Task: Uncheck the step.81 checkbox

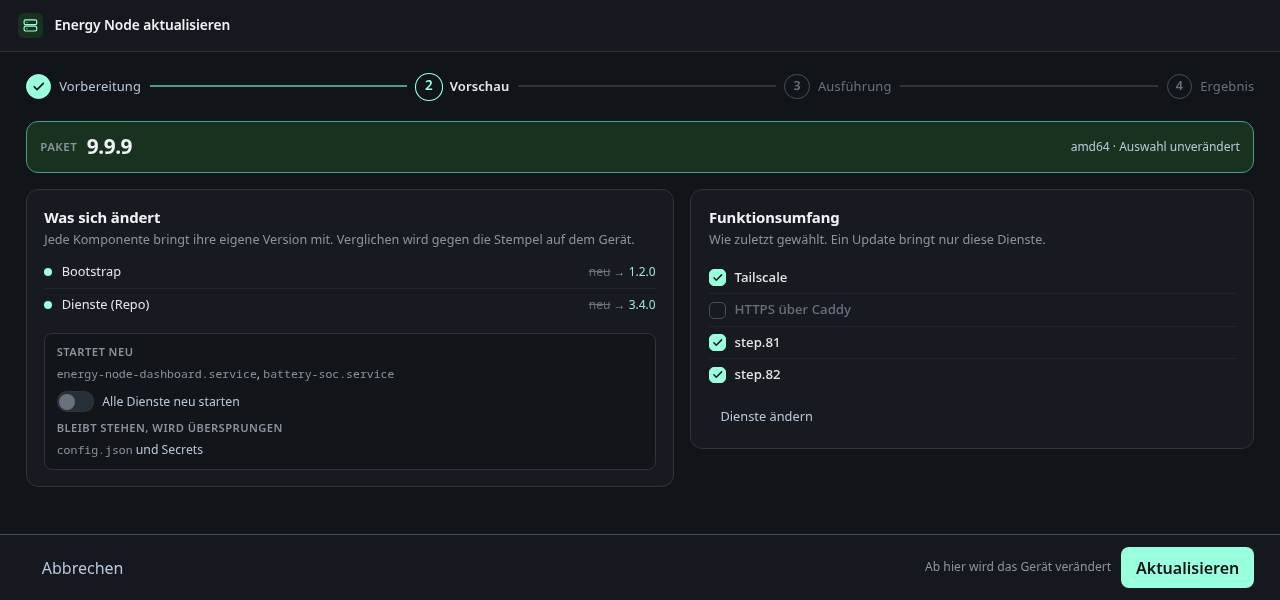Action: [x=717, y=342]
